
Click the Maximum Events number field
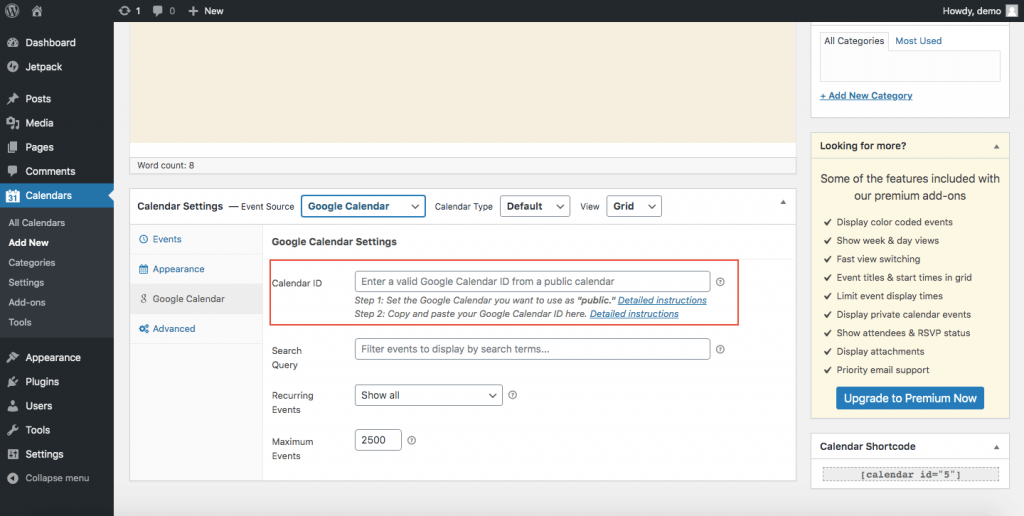tap(378, 440)
